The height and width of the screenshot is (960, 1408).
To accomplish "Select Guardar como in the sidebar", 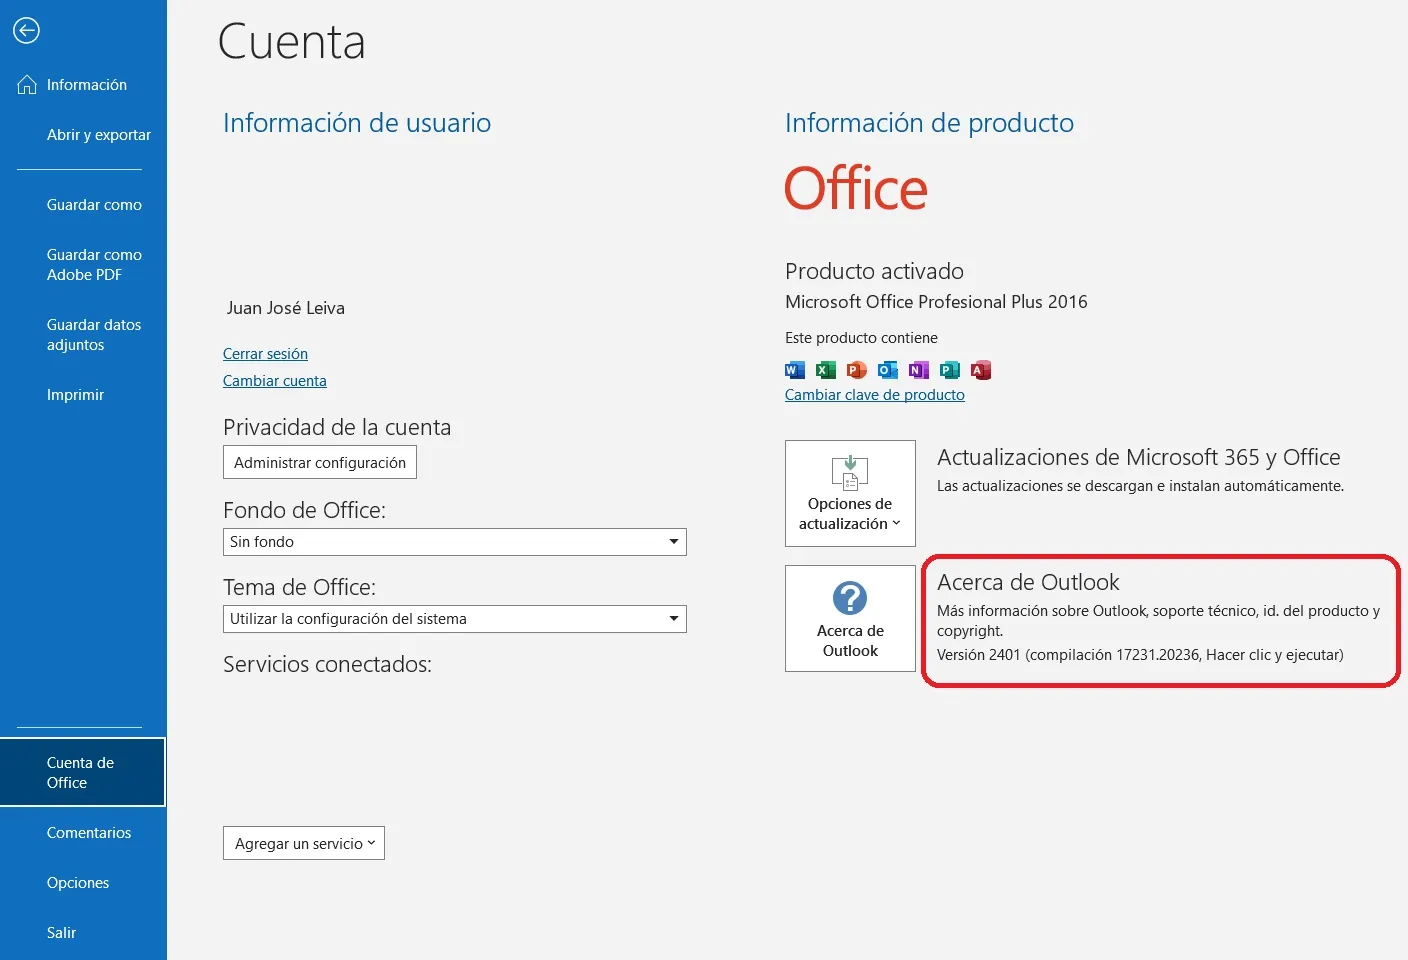I will (94, 205).
